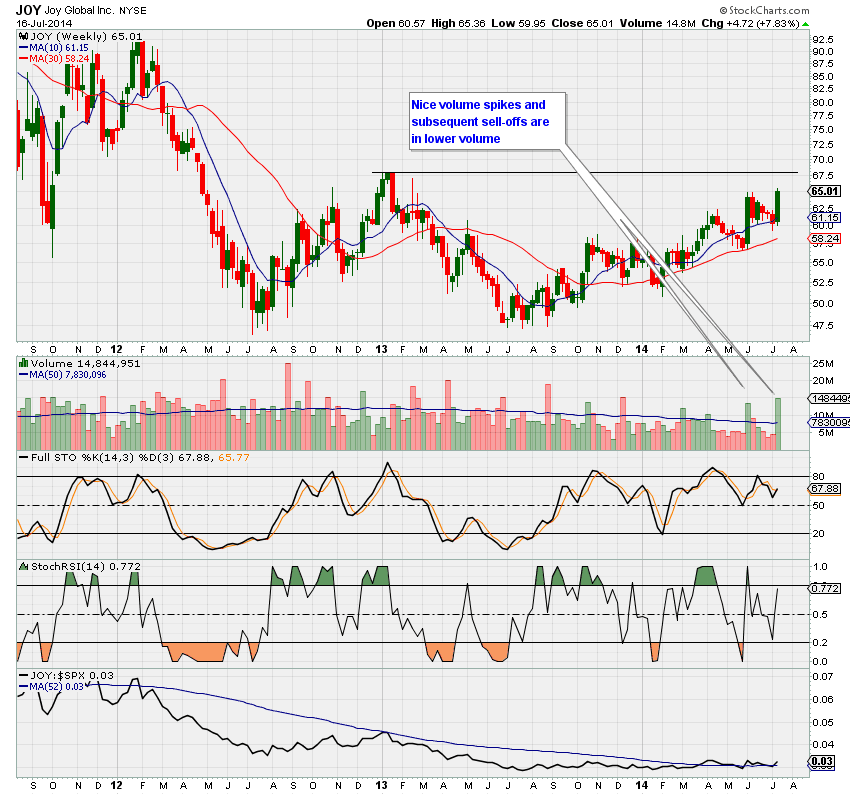This screenshot has width=850, height=795.
Task: Select the JOY (Weekly) 65.01 legend label
Action: click(86, 36)
